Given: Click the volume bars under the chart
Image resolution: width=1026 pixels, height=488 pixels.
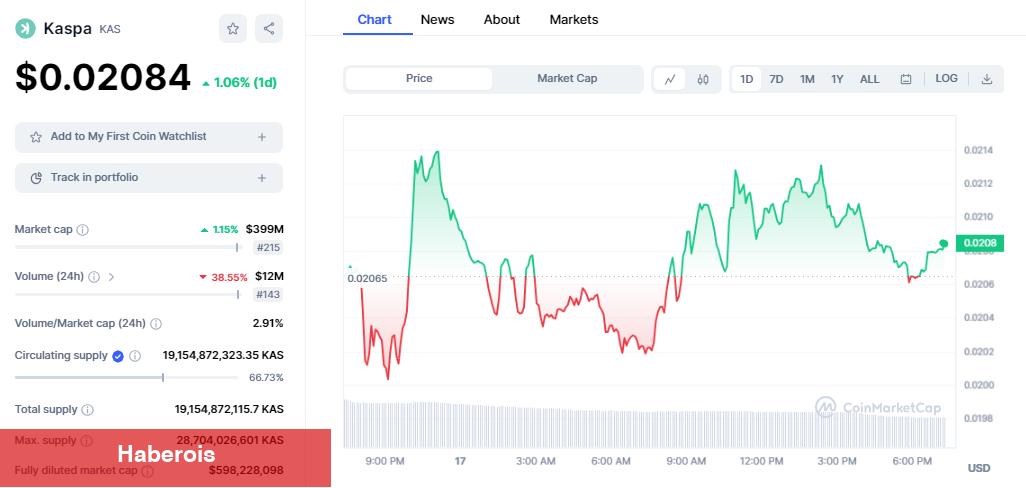Looking at the screenshot, I should [645, 424].
